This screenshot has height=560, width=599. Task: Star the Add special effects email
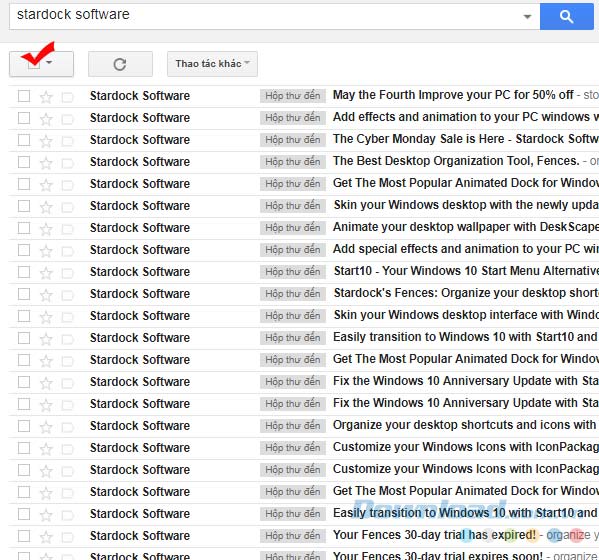tap(46, 251)
